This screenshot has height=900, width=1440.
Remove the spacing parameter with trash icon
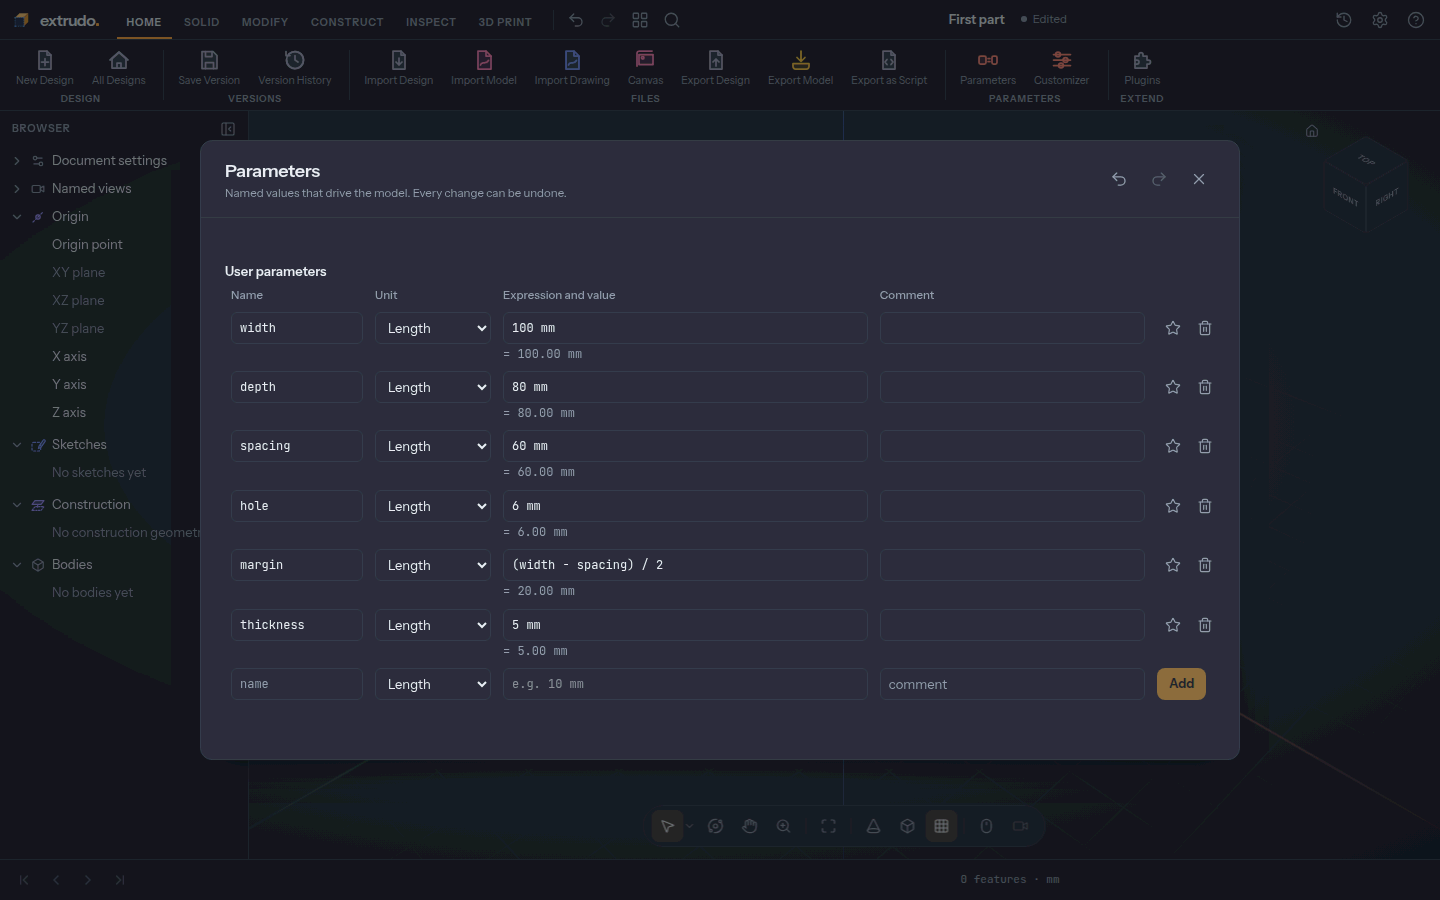[1205, 446]
